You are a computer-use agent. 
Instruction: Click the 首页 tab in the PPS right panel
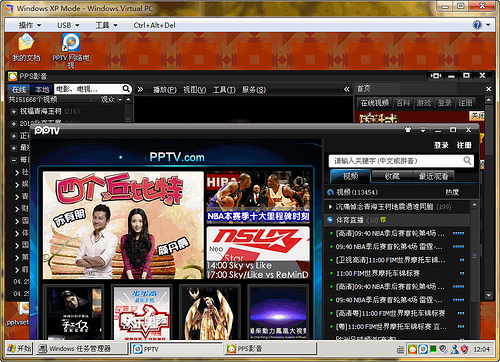(x=364, y=89)
